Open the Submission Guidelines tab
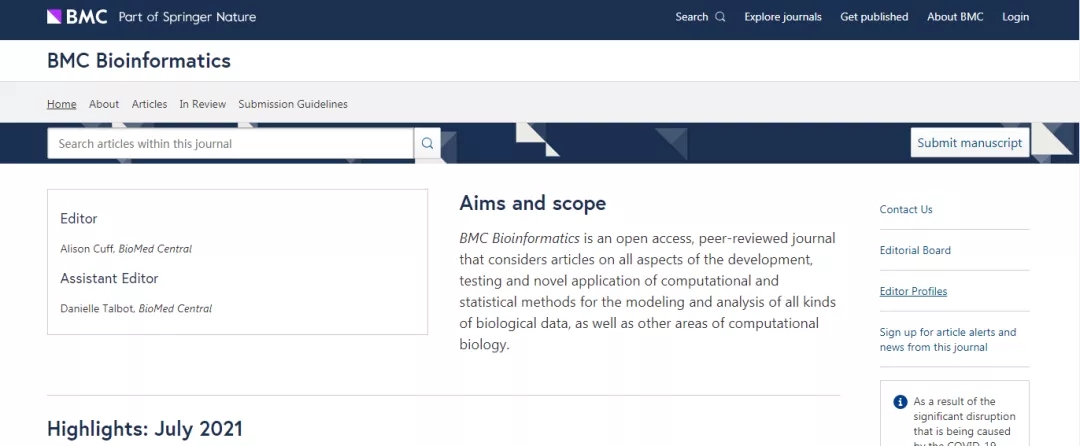The image size is (1080, 446). click(x=293, y=104)
